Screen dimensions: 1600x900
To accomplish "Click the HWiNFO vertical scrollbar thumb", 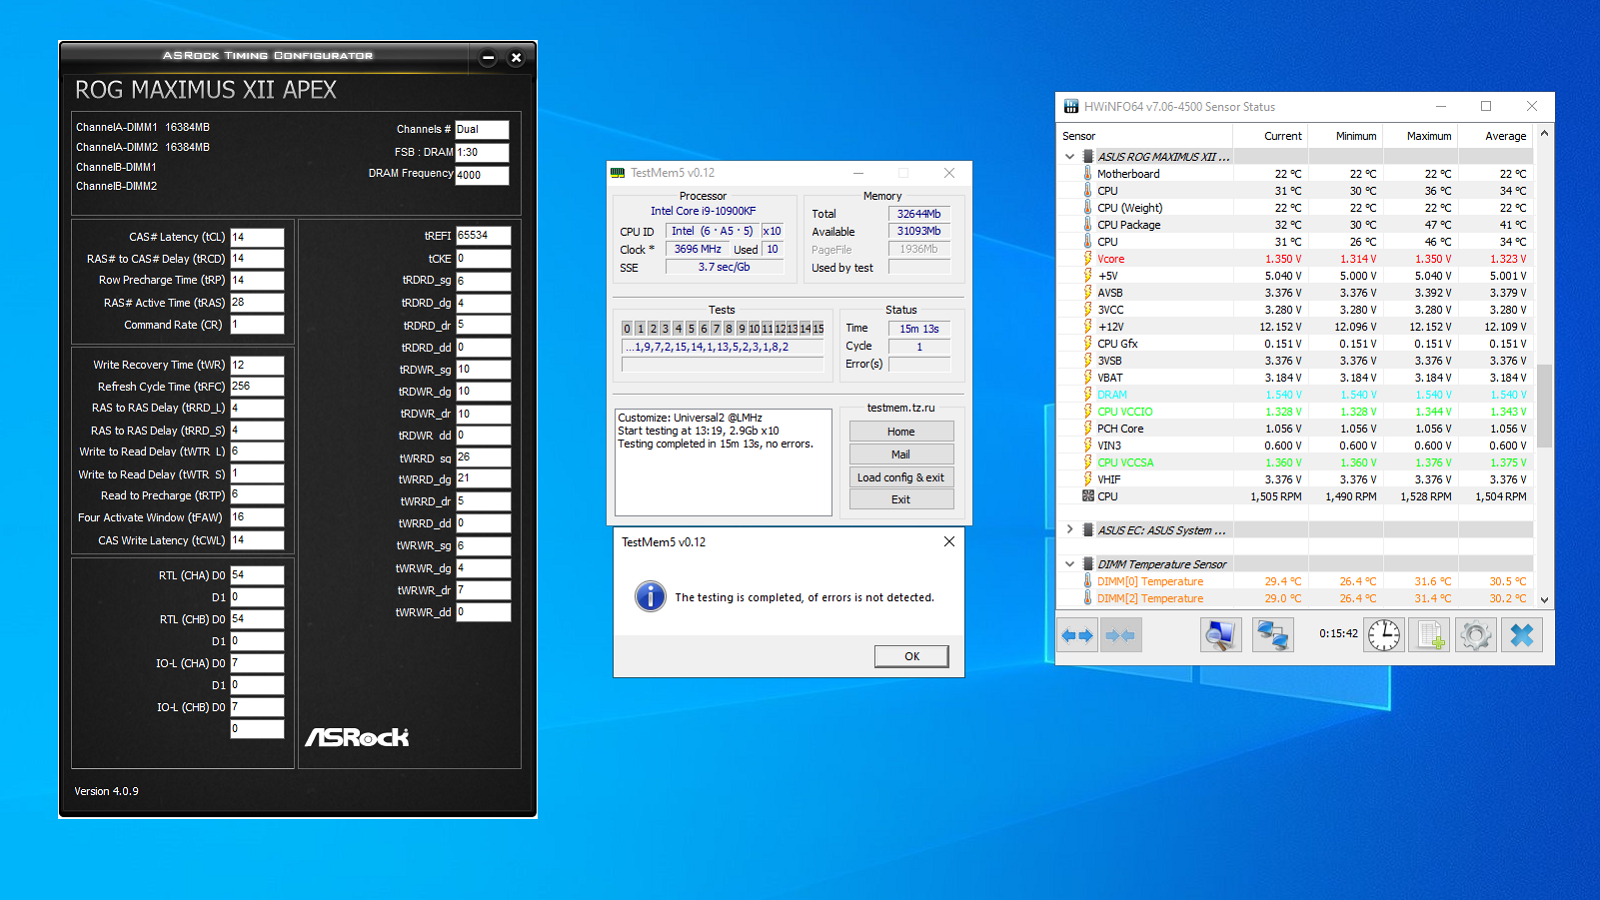I will pos(1545,406).
